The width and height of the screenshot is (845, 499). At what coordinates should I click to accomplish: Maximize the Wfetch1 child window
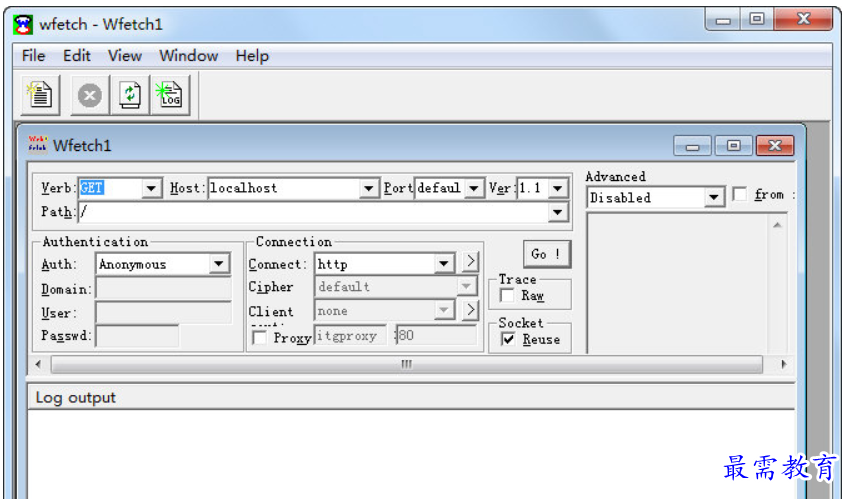pos(733,145)
